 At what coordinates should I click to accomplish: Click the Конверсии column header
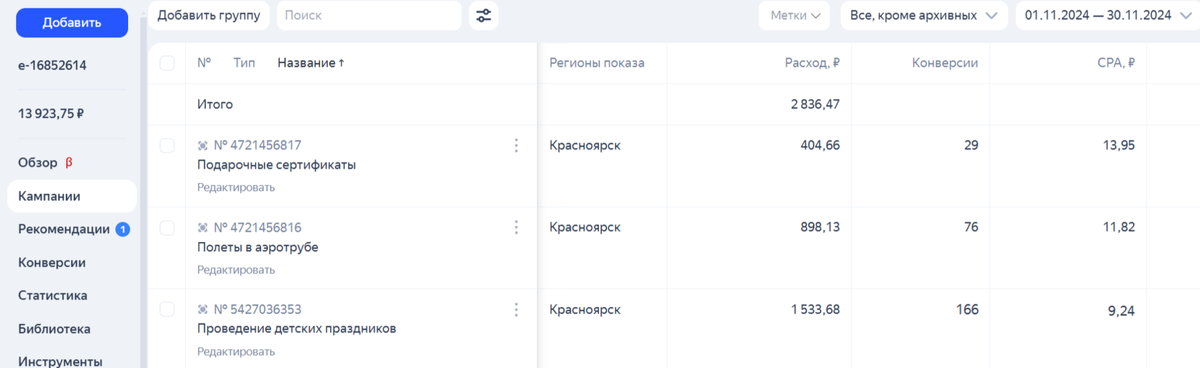945,63
